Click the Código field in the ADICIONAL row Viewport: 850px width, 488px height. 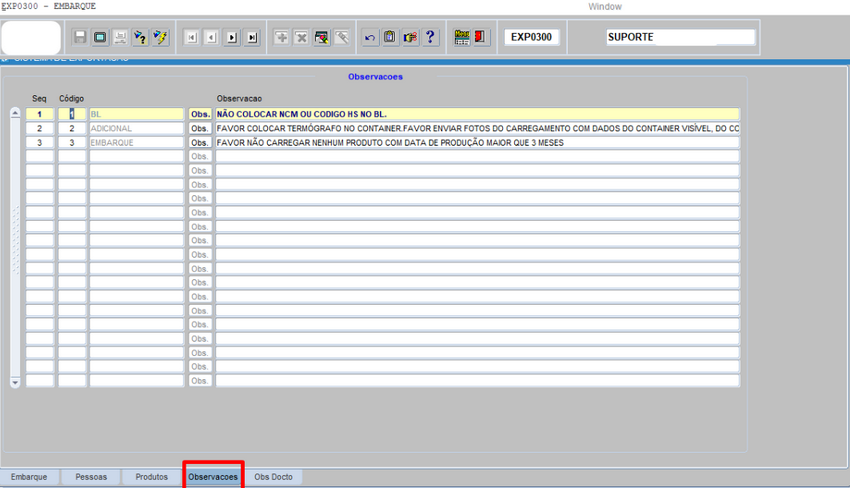(72, 129)
